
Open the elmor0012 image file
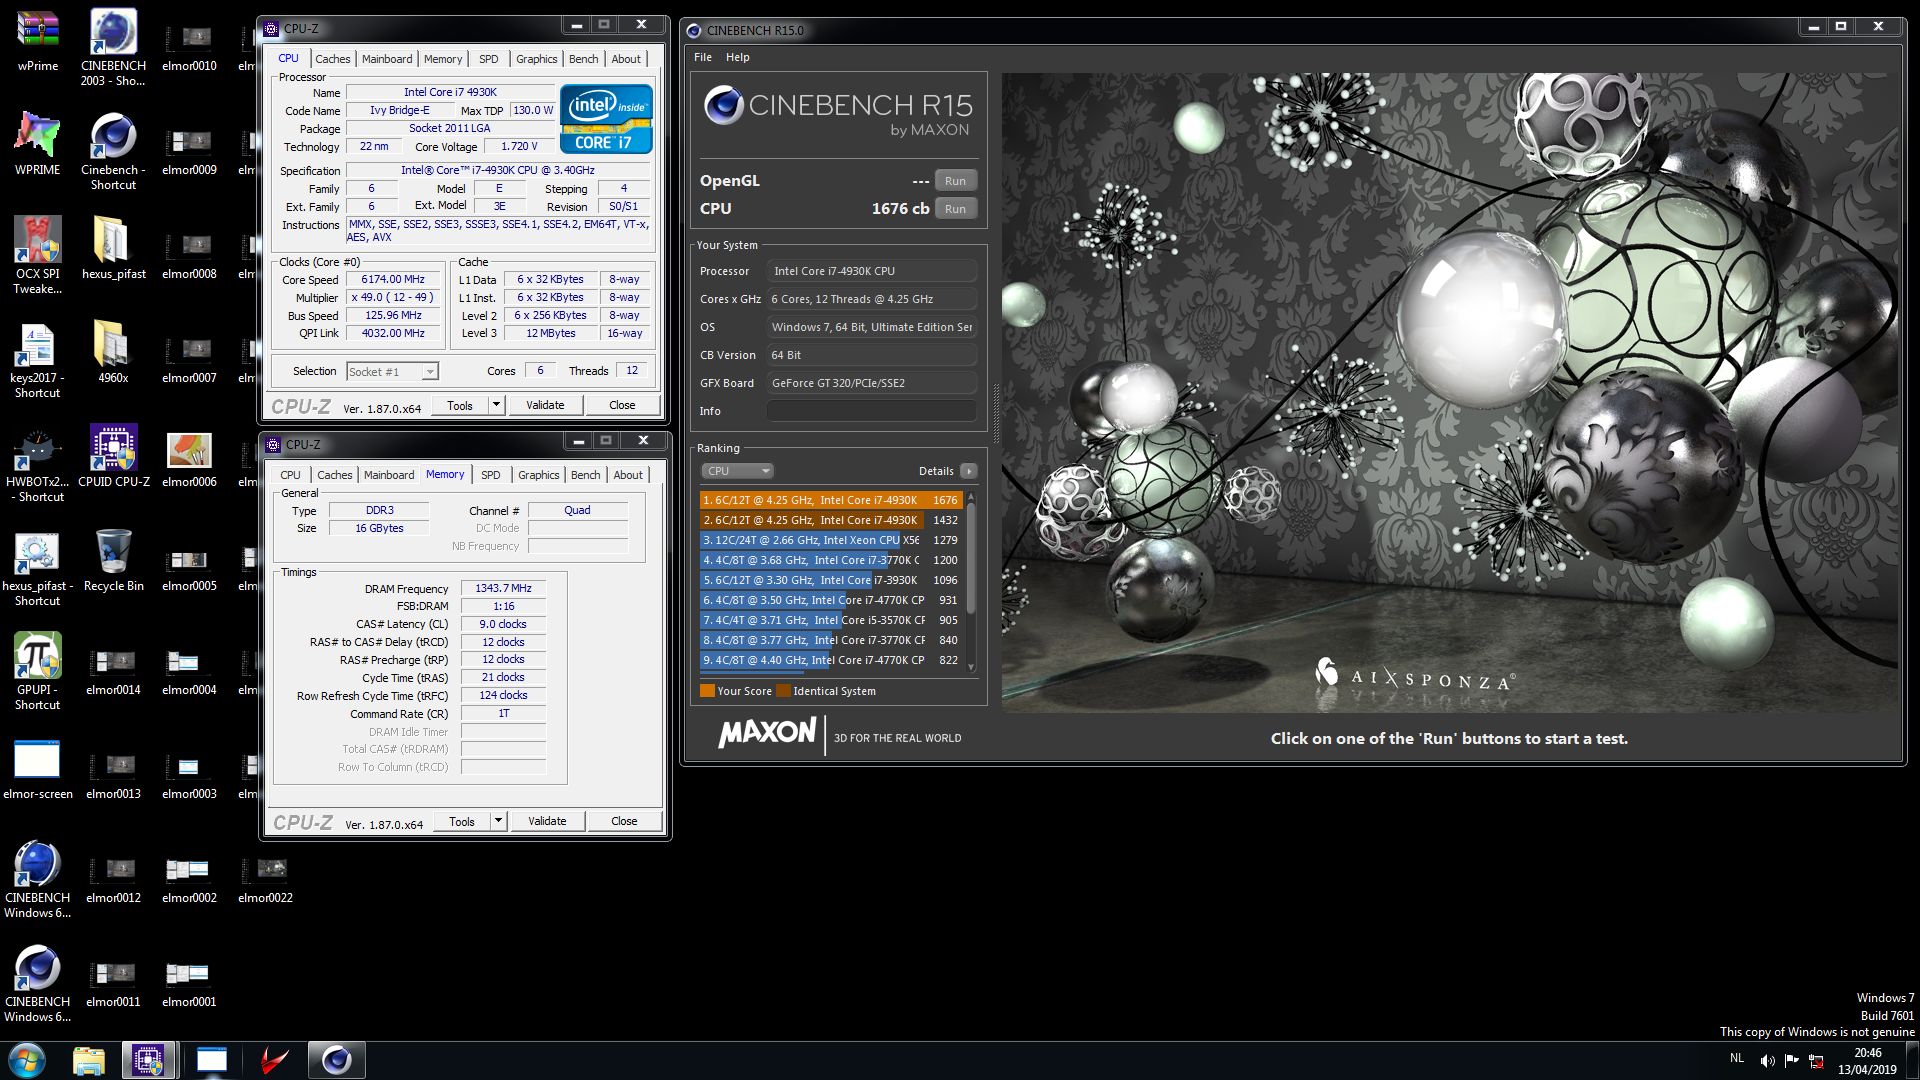113,879
